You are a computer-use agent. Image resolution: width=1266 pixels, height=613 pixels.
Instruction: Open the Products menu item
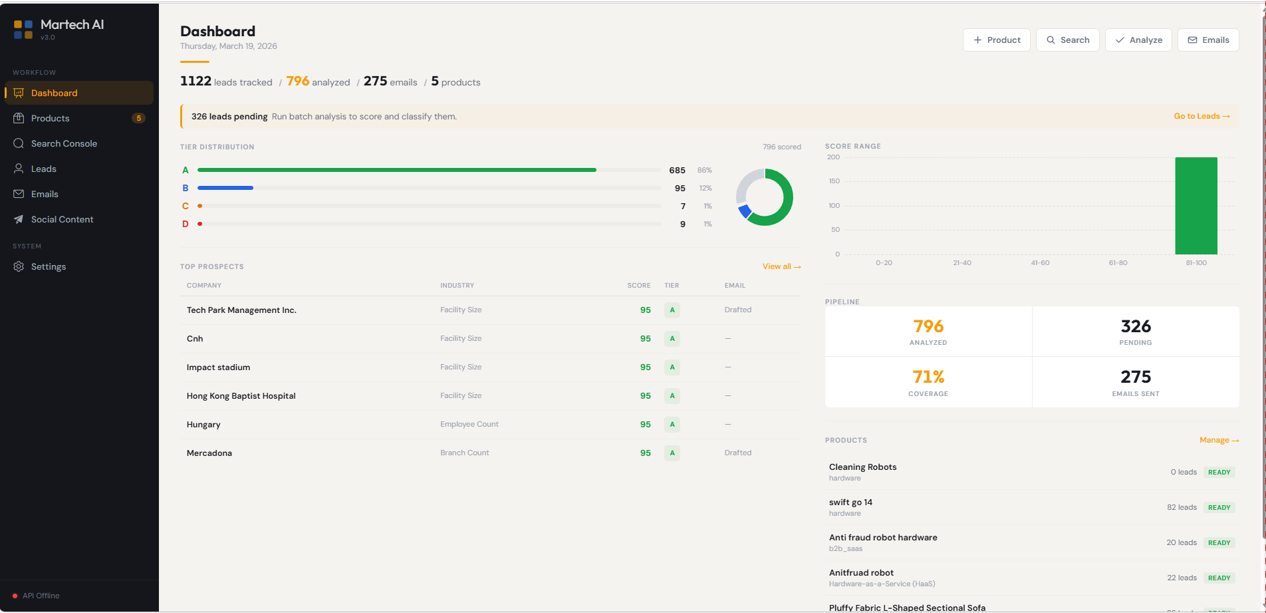(x=80, y=118)
